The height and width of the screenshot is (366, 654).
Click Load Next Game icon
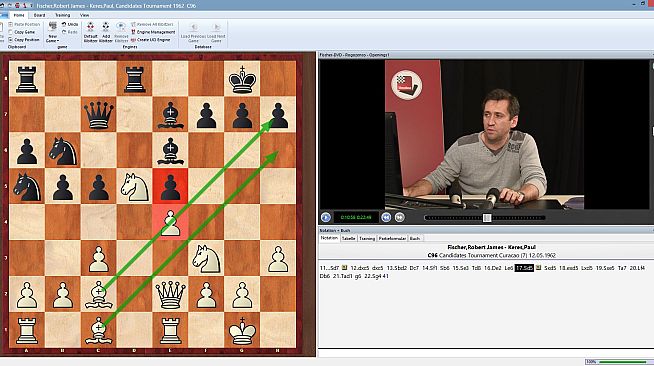[216, 28]
